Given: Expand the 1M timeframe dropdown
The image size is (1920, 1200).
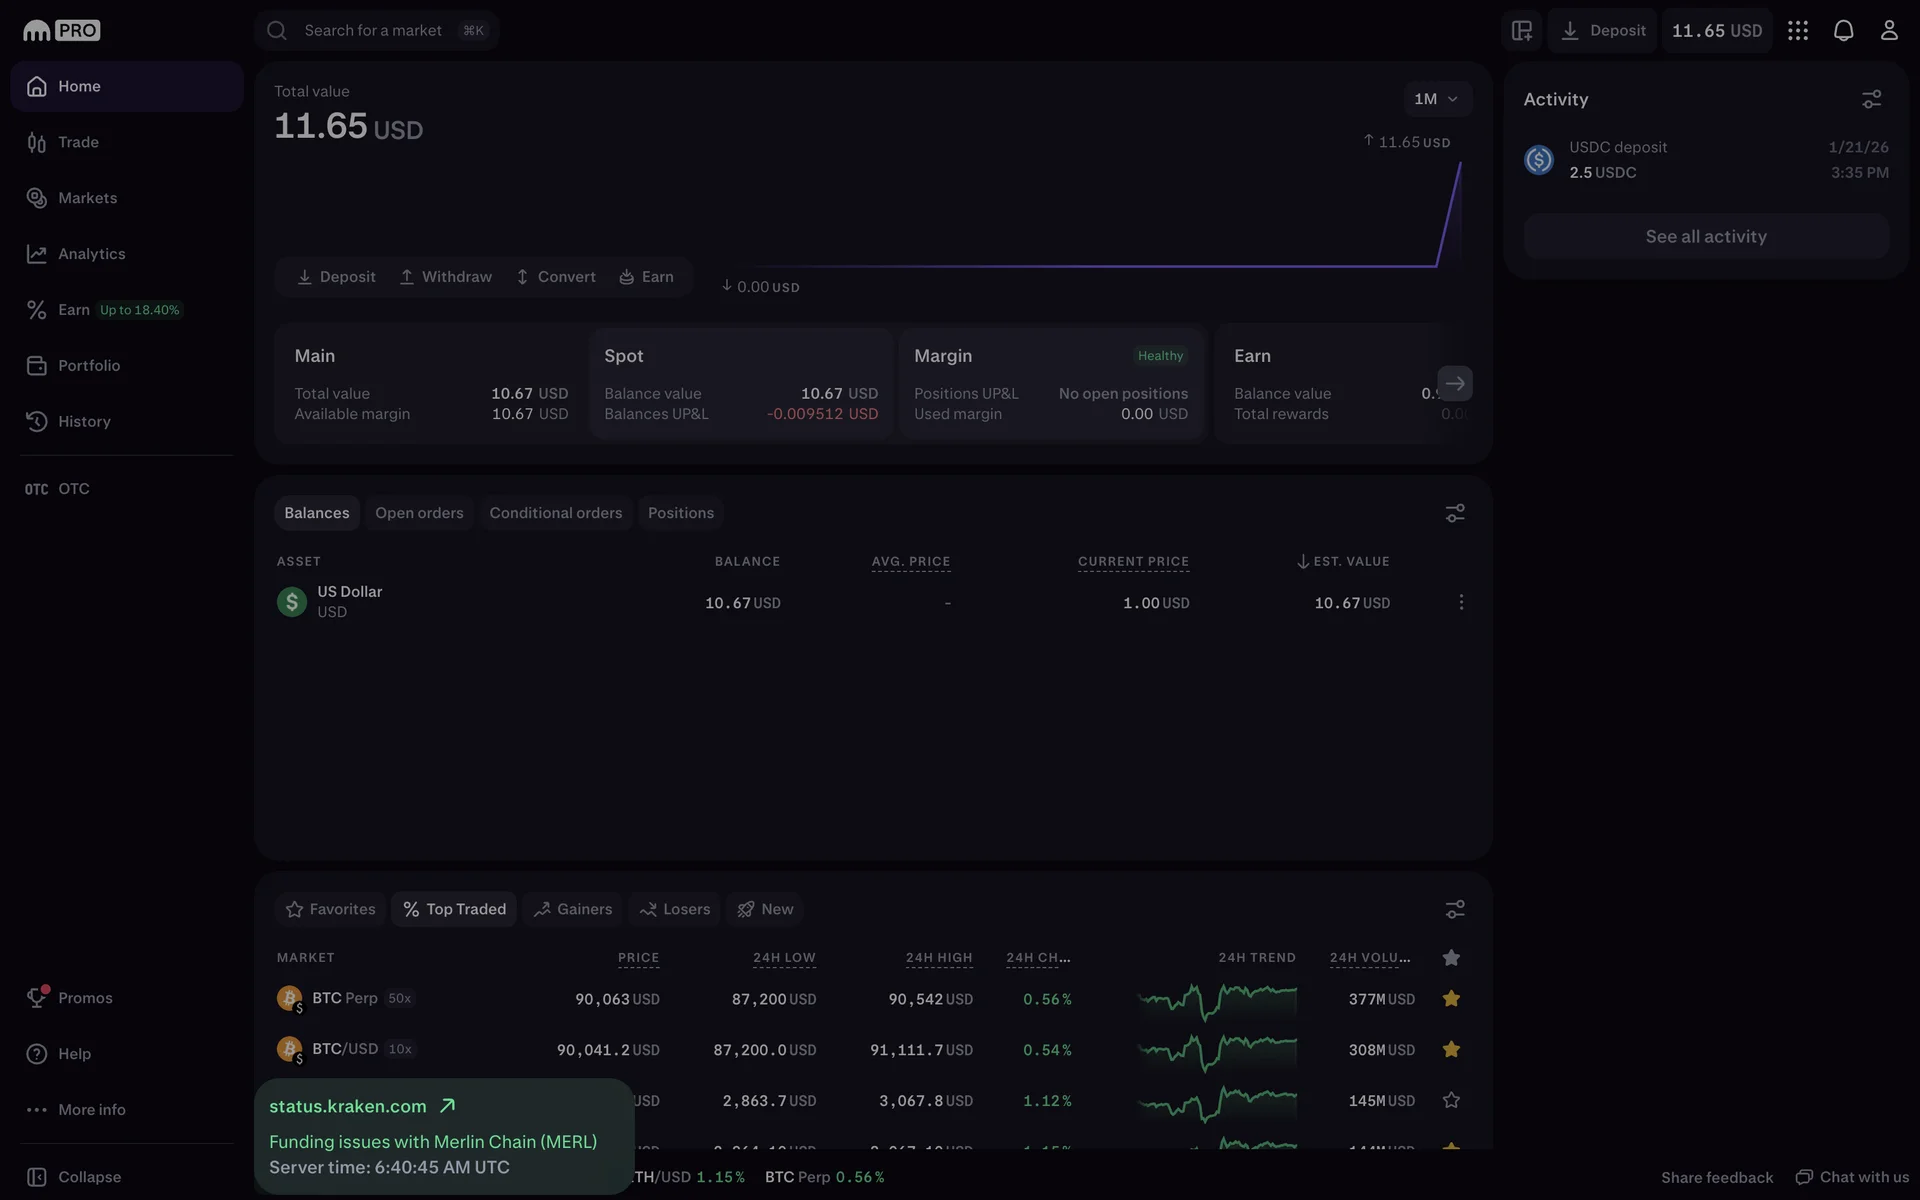Looking at the screenshot, I should [x=1436, y=99].
